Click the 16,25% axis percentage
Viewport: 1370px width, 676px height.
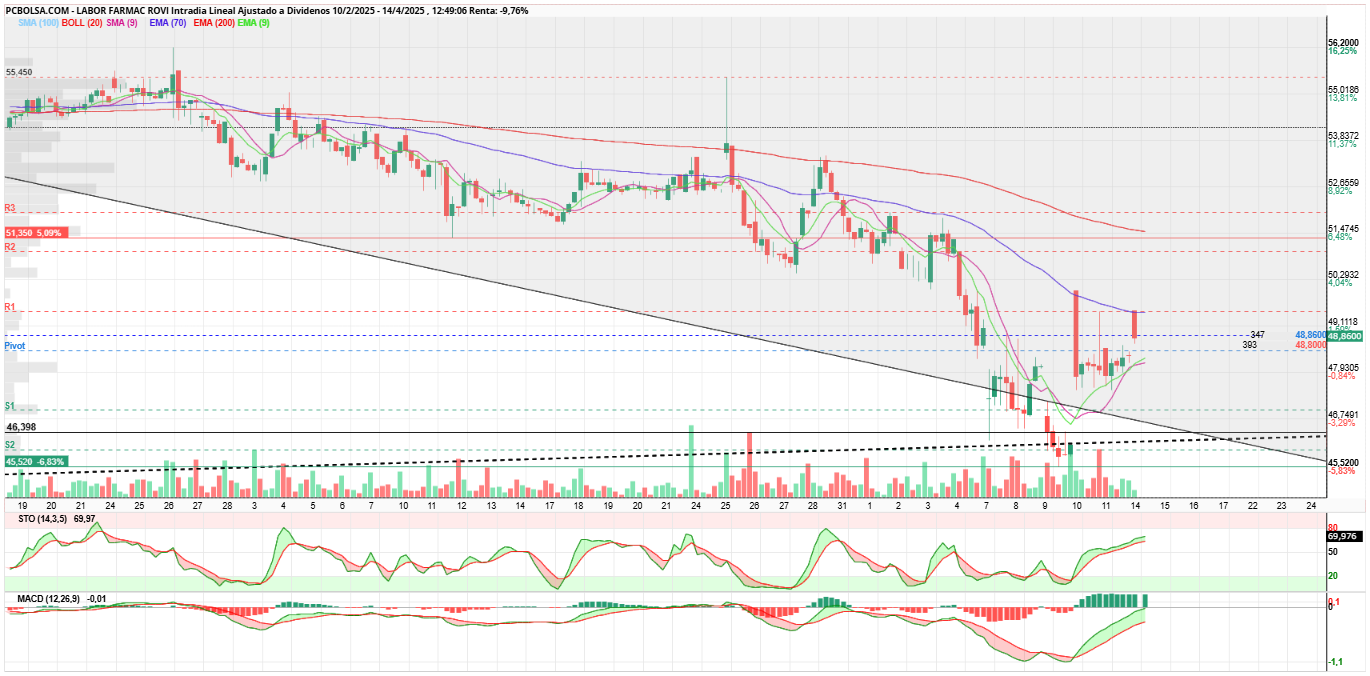(1342, 51)
